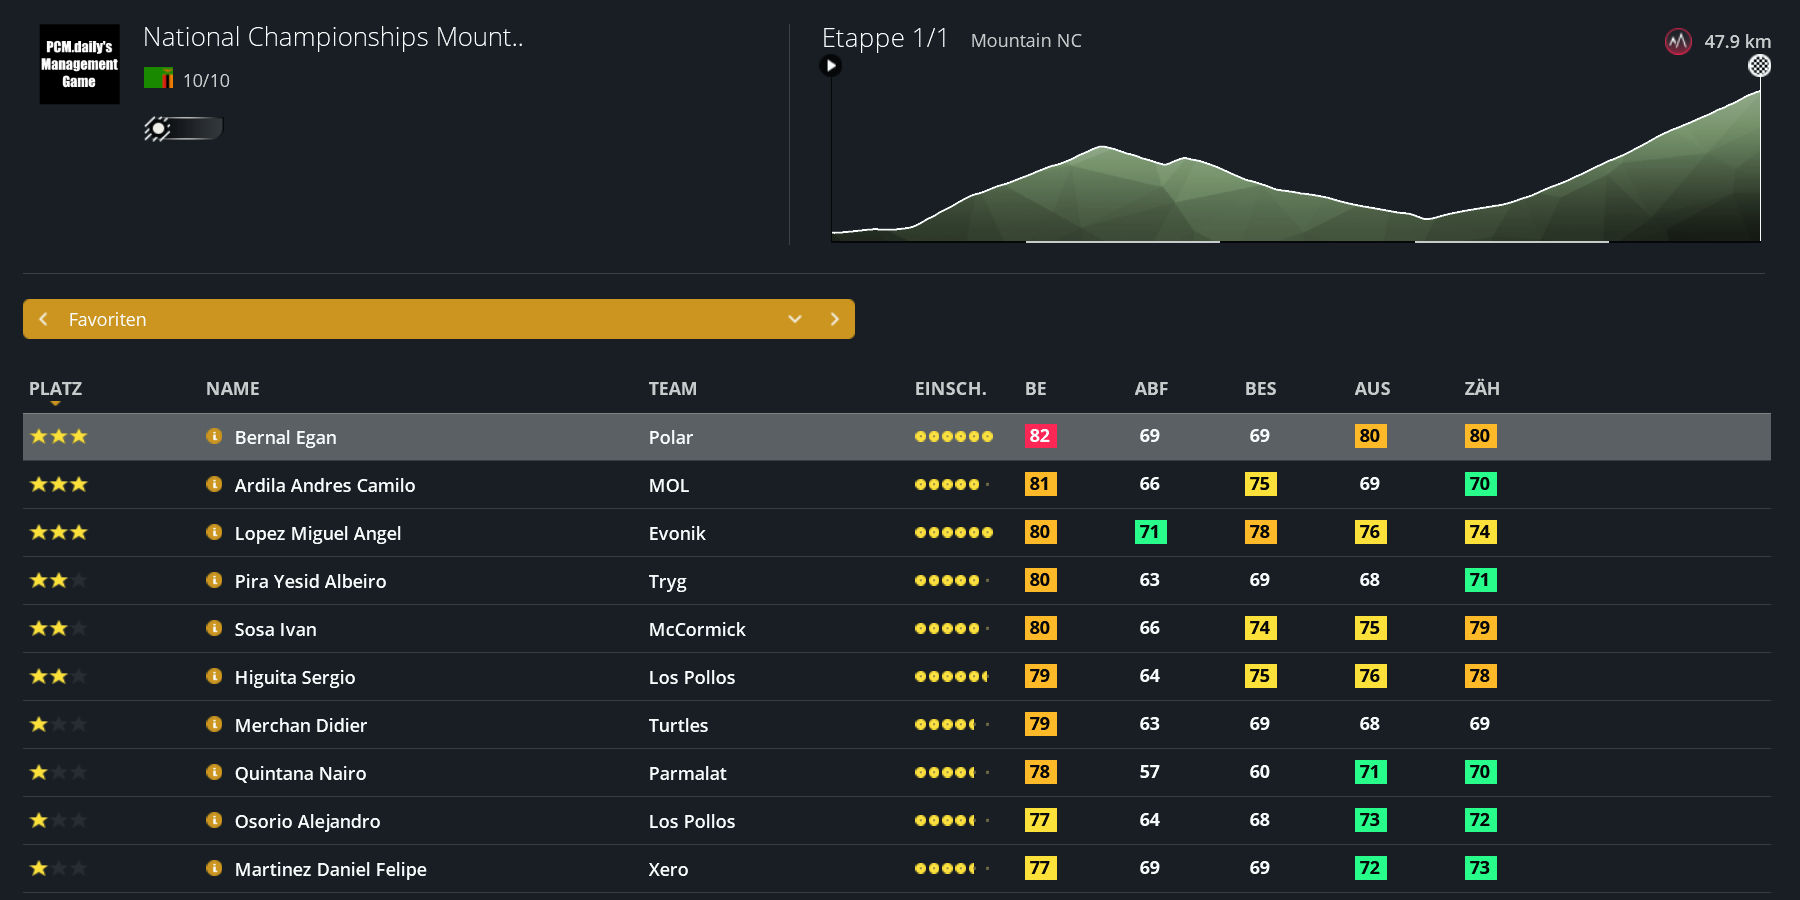Screen dimensions: 1800x900
Task: Click the Zambia flag icon next to 10/10
Action: coord(158,78)
